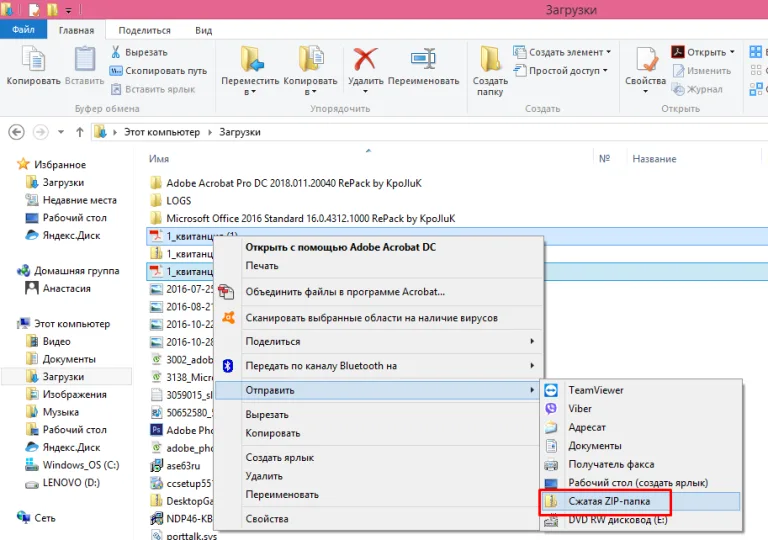Click Copy path (Скопировать путь)
The height and width of the screenshot is (540, 768).
click(x=159, y=71)
